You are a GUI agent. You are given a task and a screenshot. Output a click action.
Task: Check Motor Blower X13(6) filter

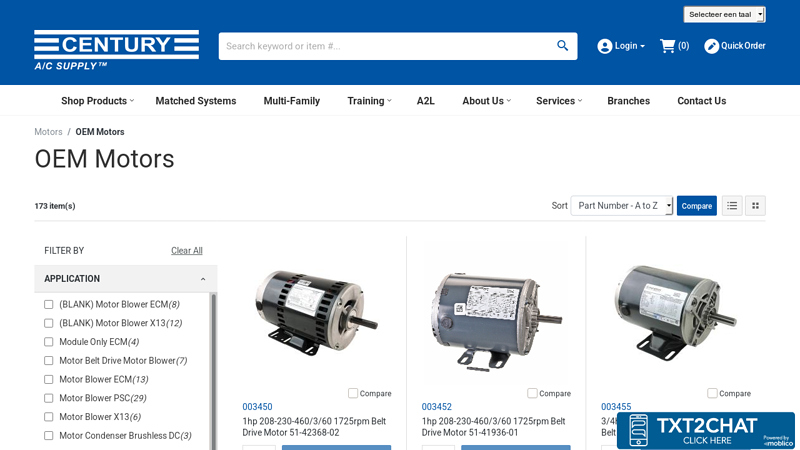click(x=48, y=417)
